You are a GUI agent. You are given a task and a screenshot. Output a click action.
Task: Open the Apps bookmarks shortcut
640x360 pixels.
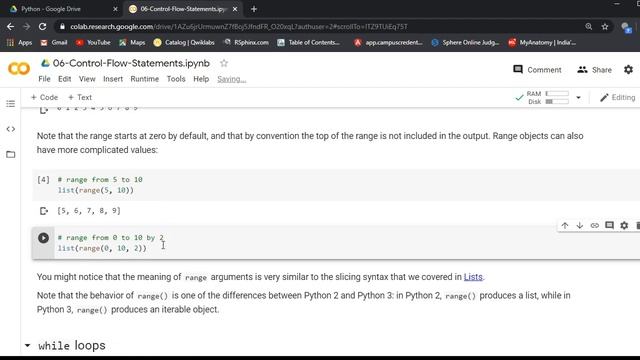19,42
